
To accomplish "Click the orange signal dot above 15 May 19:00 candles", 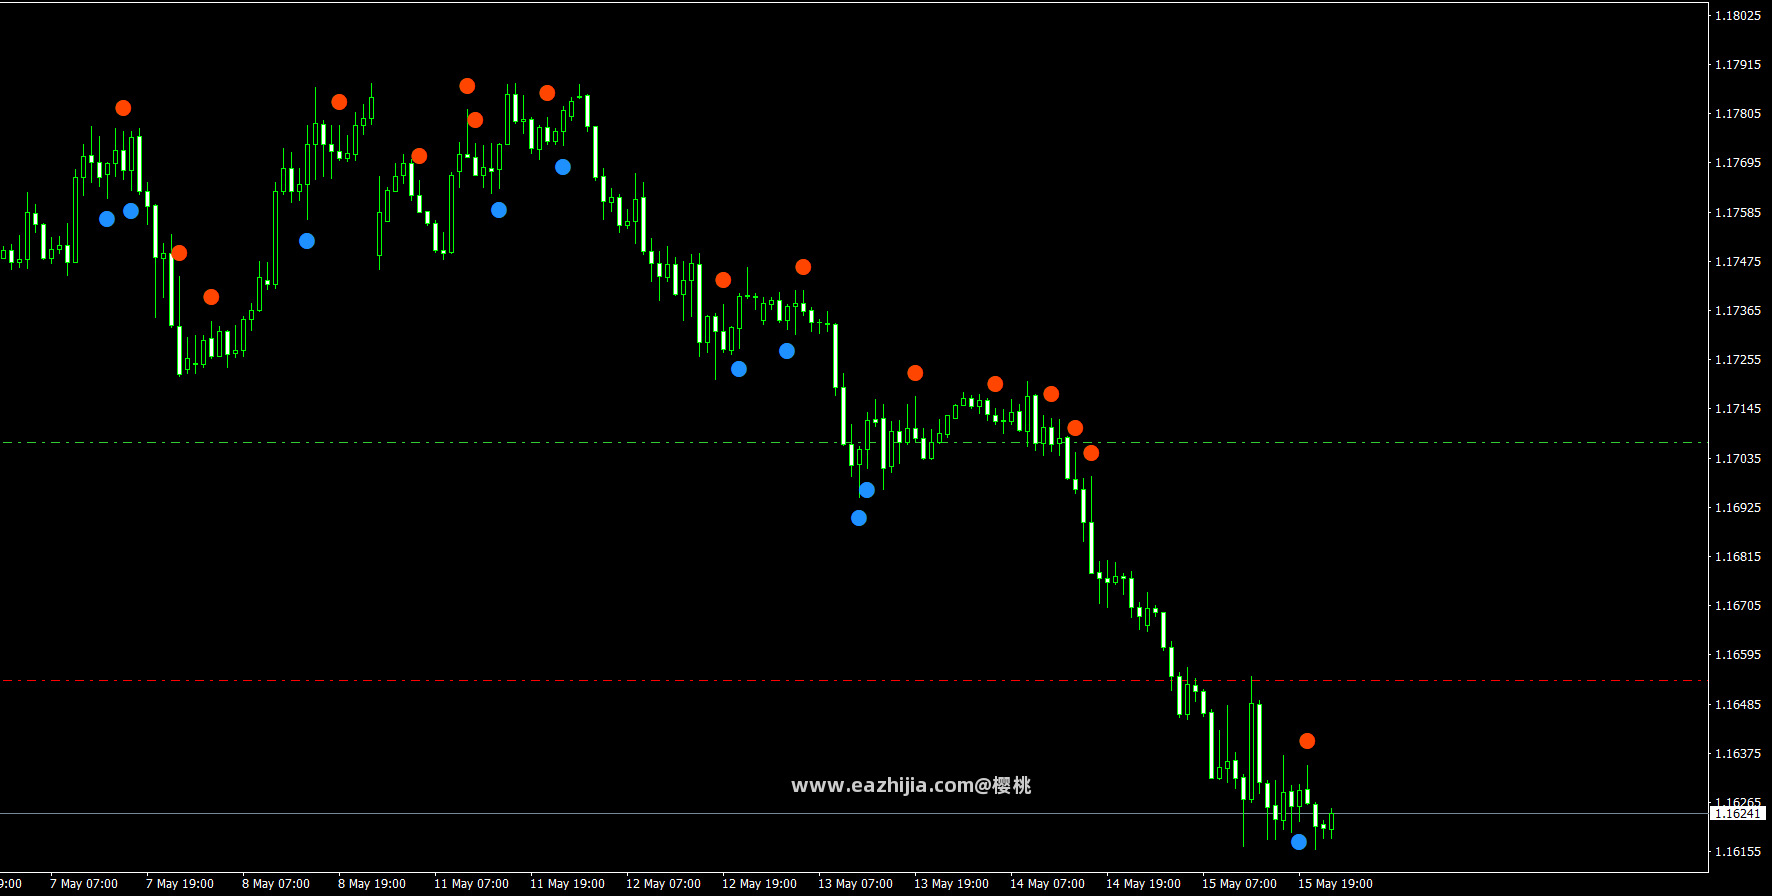I will (1307, 741).
